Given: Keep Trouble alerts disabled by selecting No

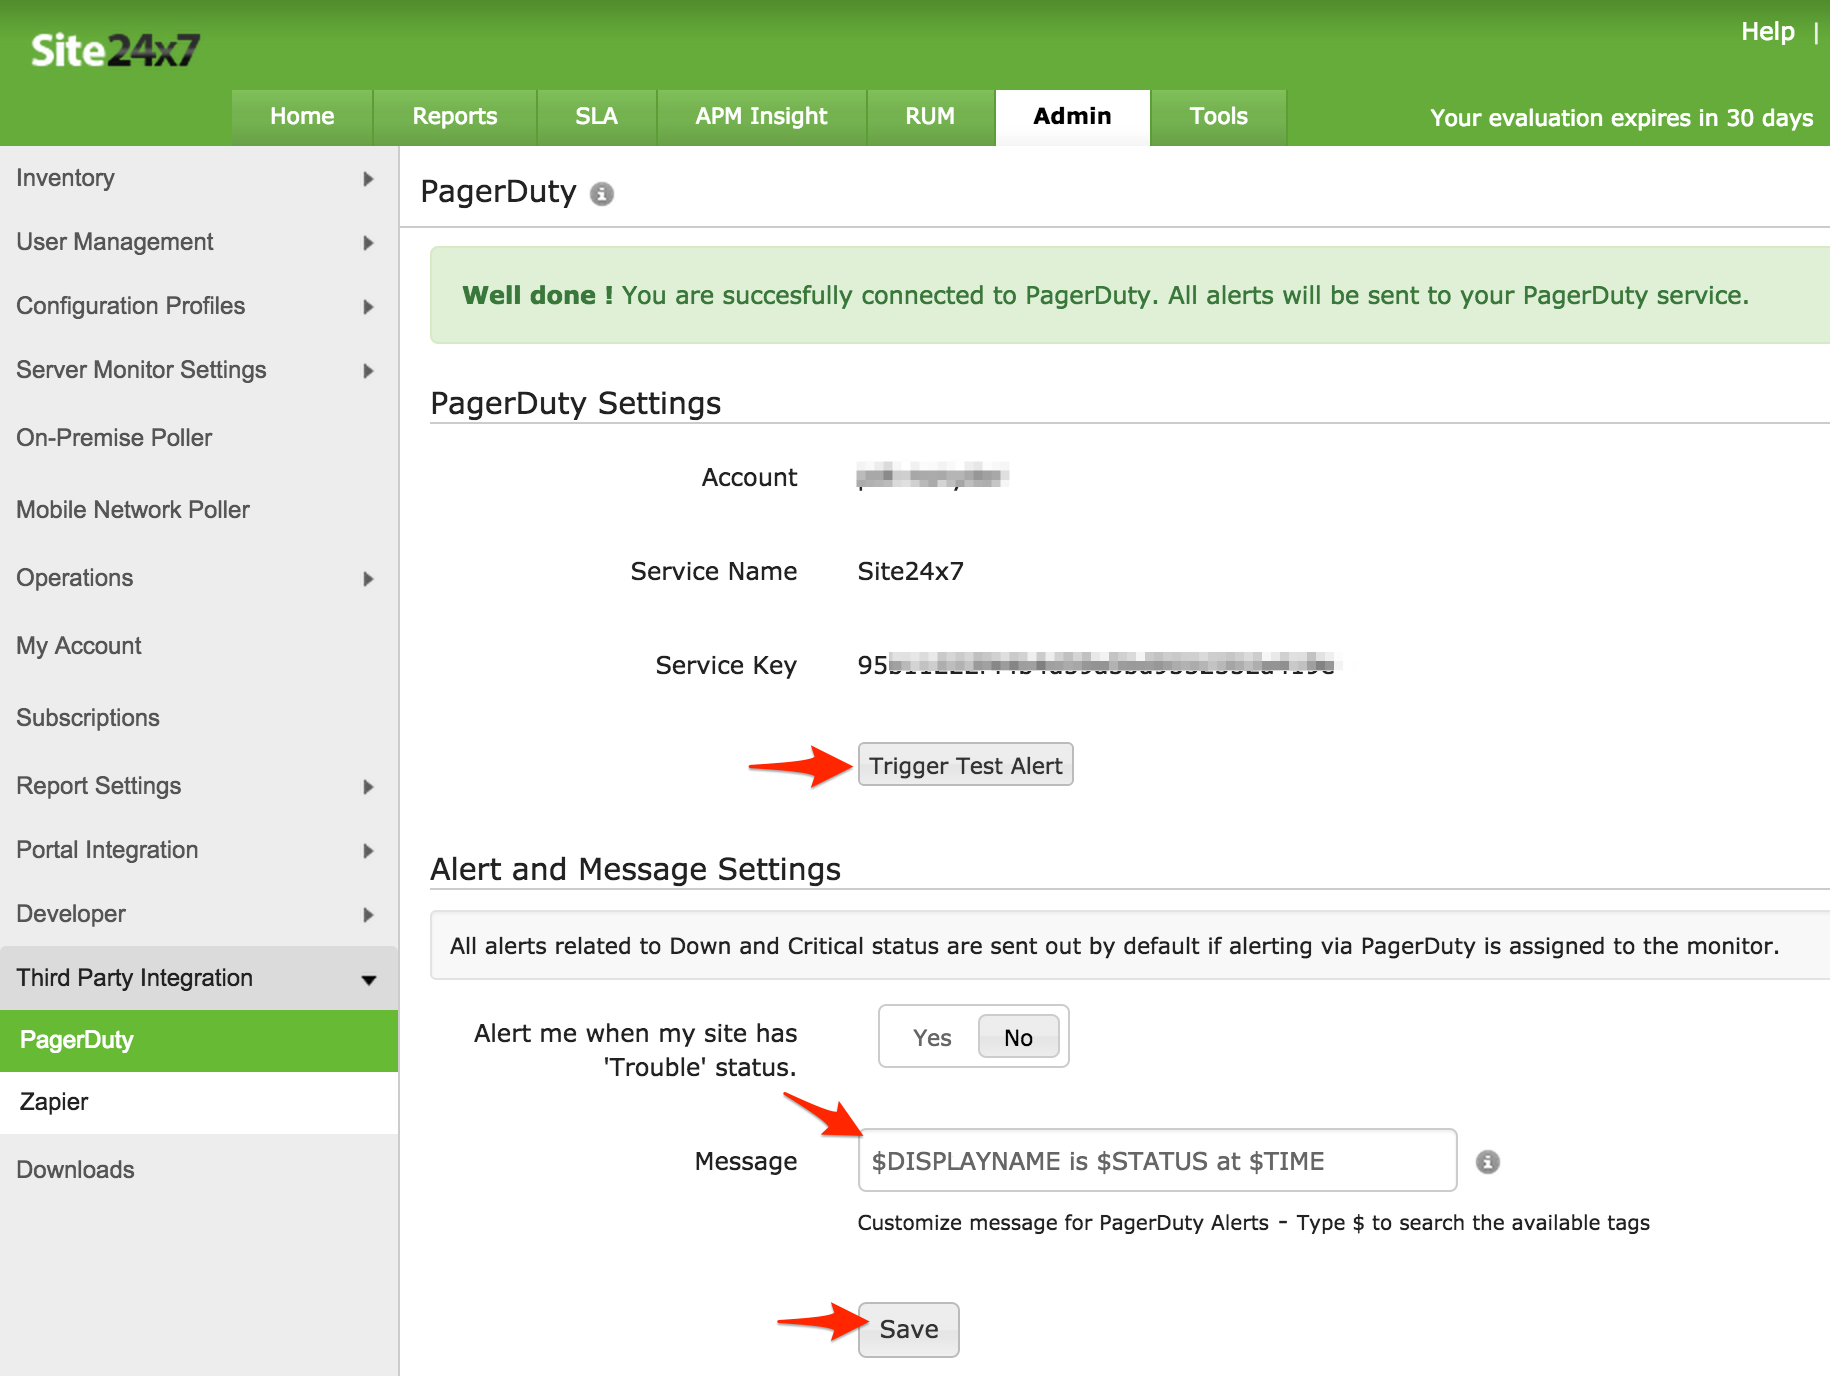Looking at the screenshot, I should [x=1018, y=1037].
